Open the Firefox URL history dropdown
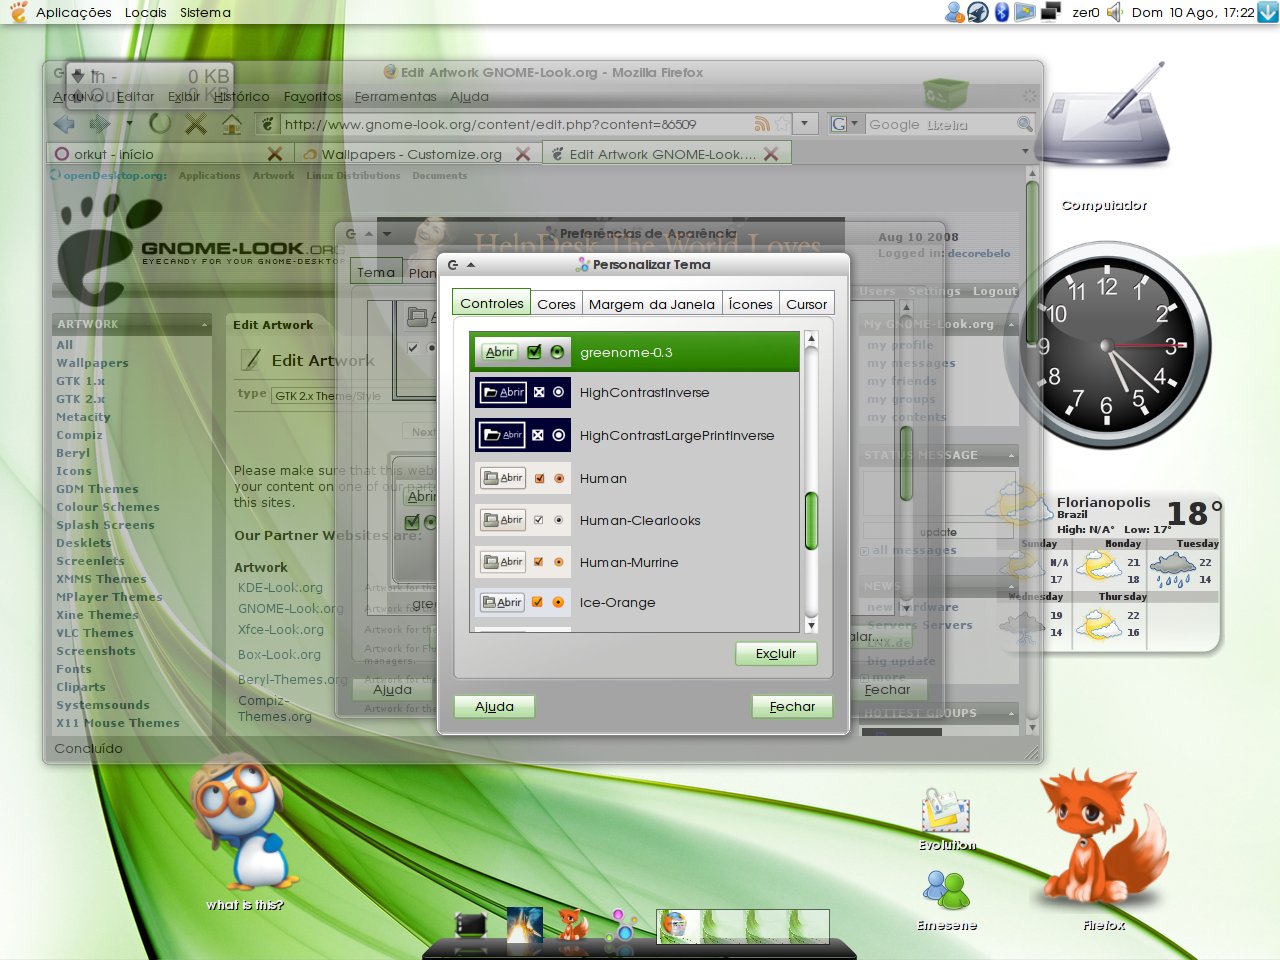 click(805, 124)
